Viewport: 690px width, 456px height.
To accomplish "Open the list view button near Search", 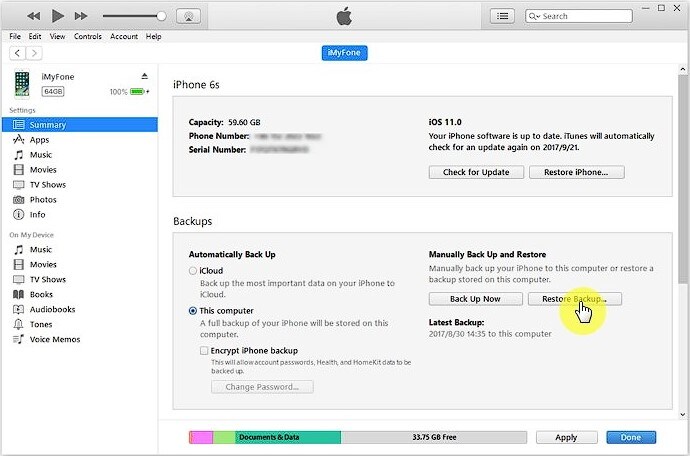I will pyautogui.click(x=502, y=16).
